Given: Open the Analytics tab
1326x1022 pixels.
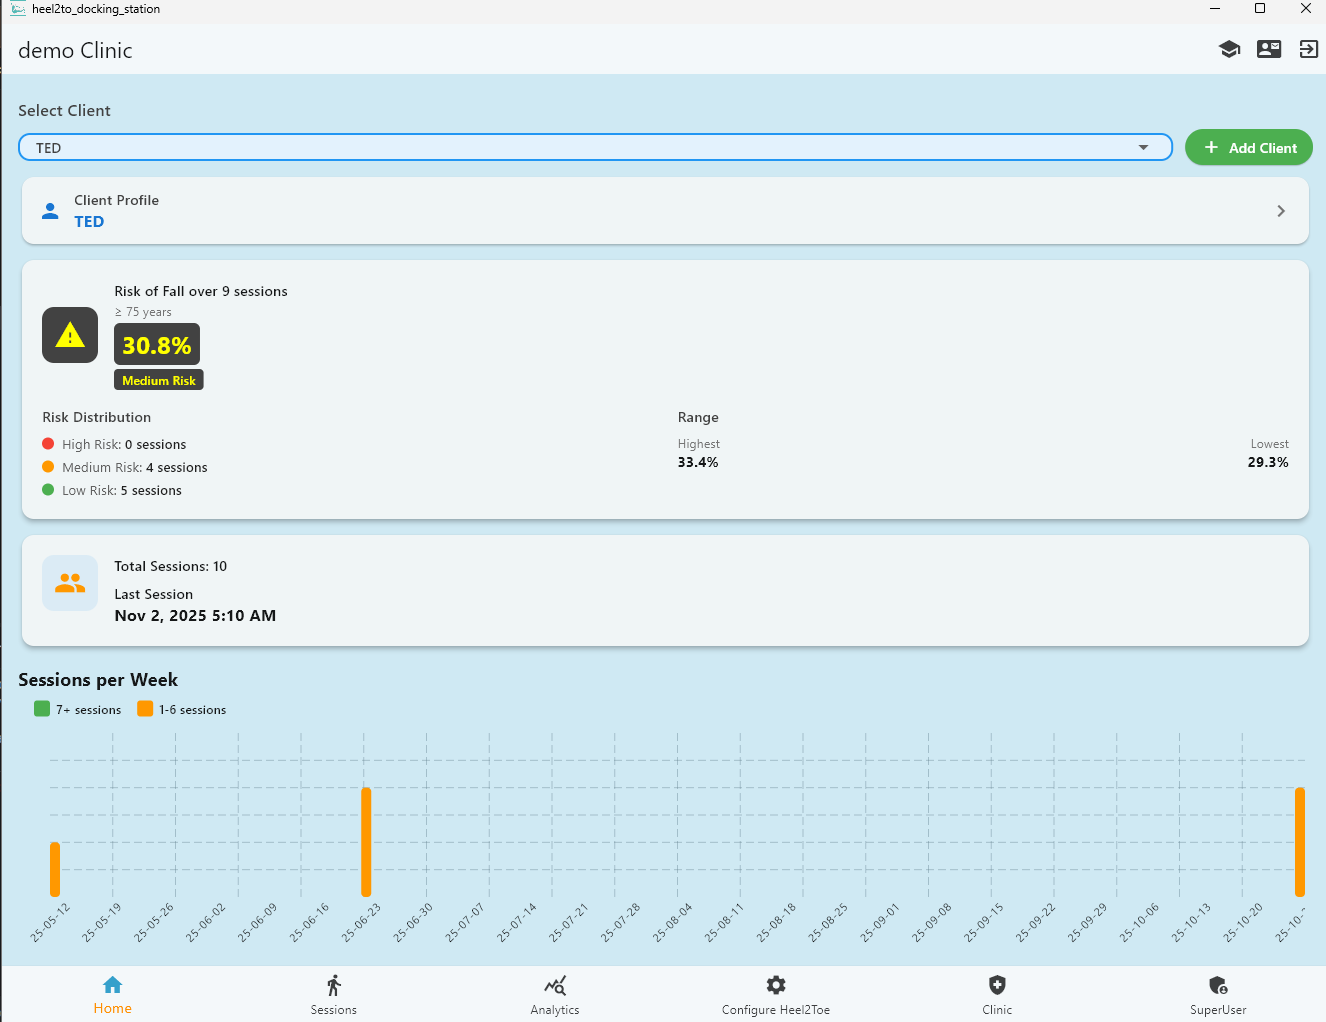Looking at the screenshot, I should click(x=555, y=995).
